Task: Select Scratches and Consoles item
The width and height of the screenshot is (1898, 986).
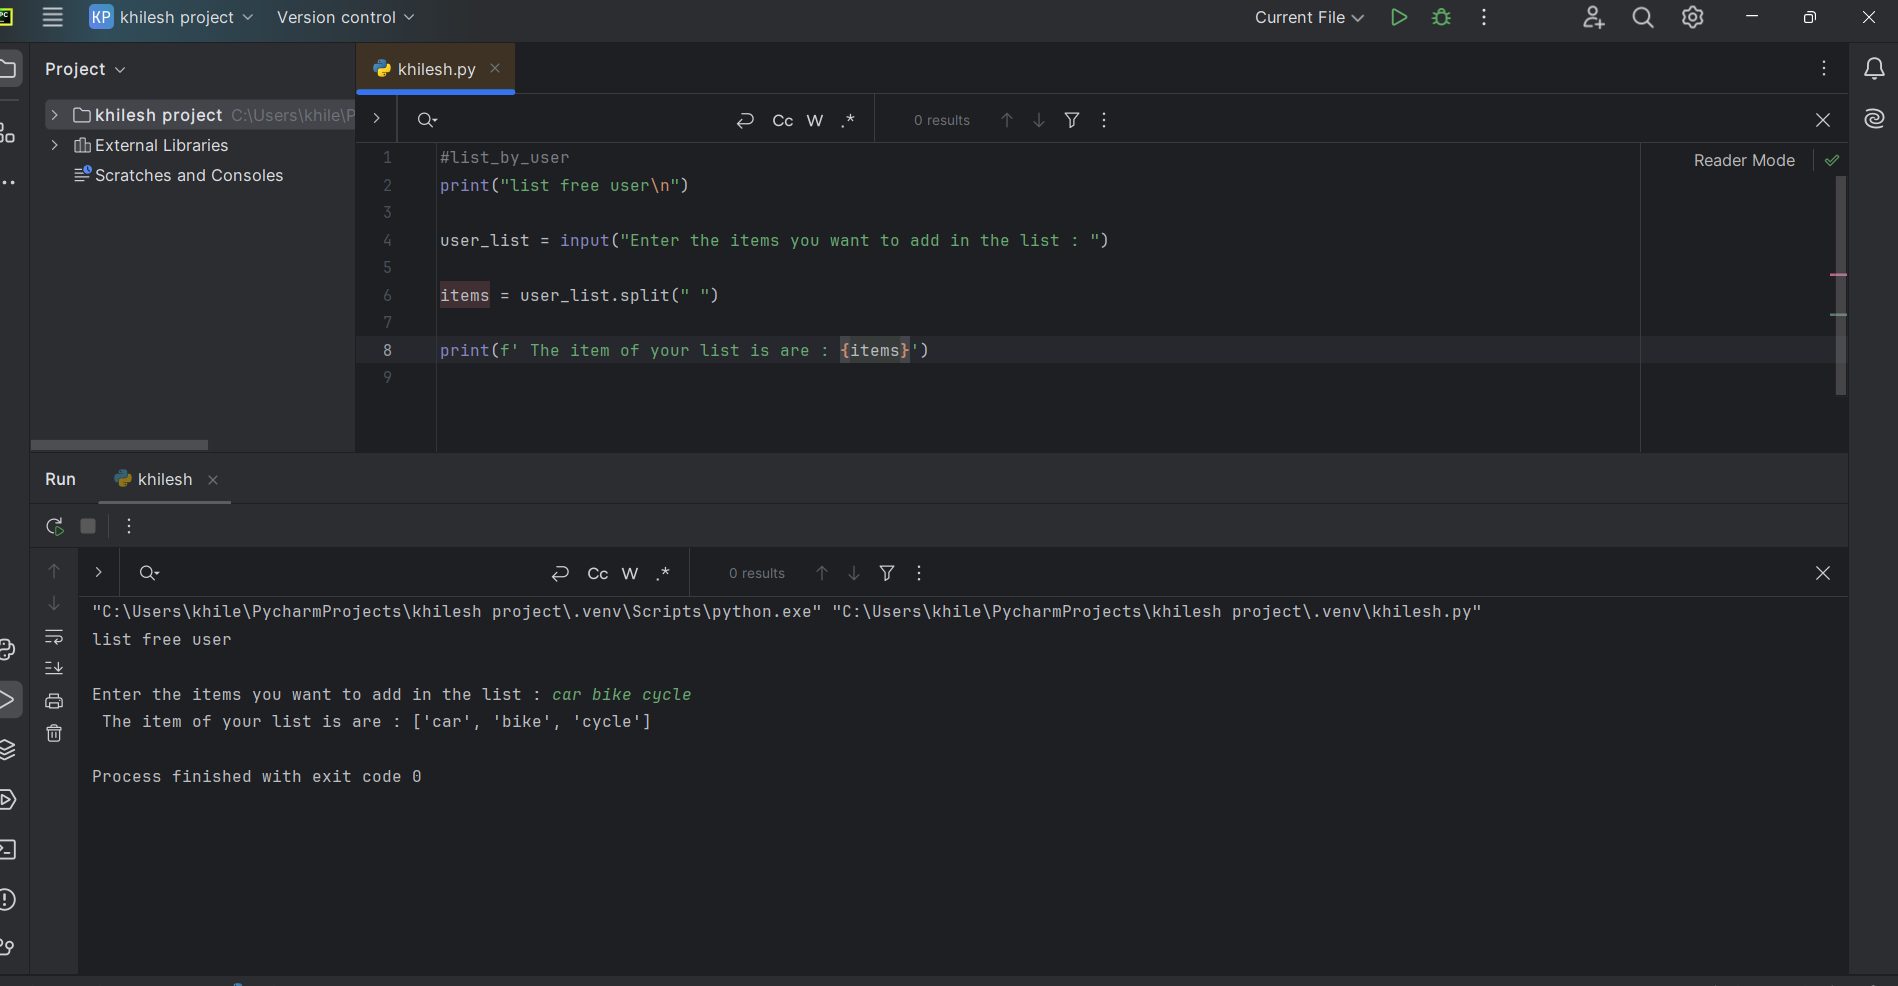Action: click(x=179, y=175)
